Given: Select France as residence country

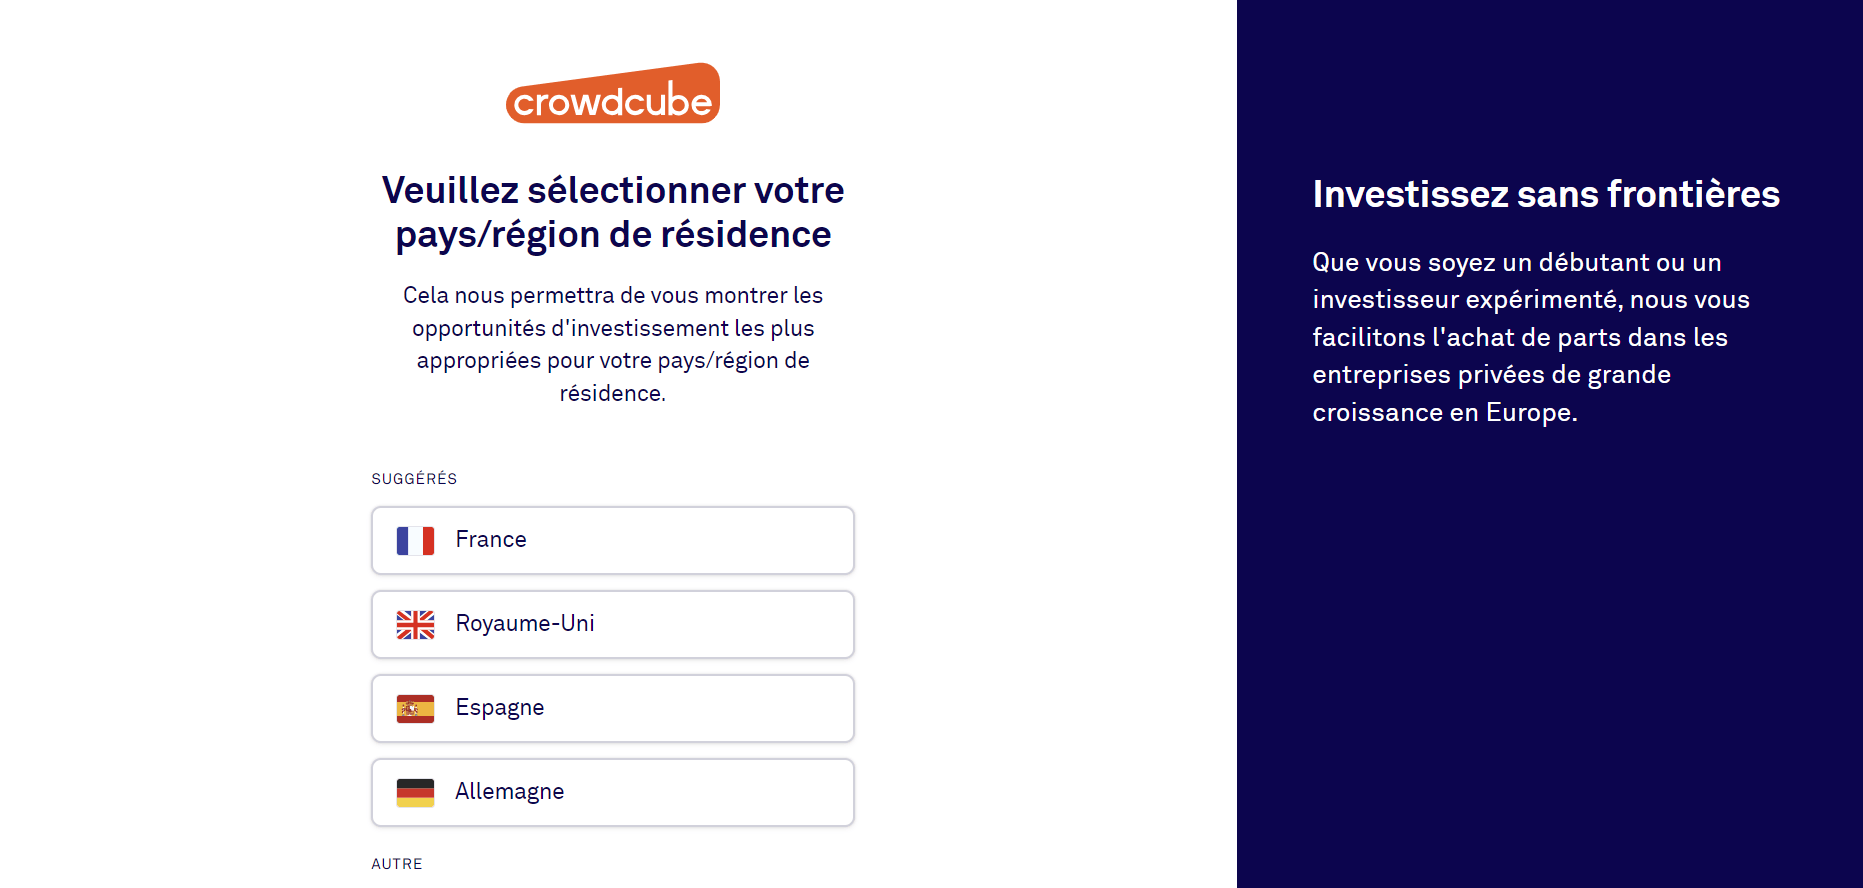Looking at the screenshot, I should point(613,540).
